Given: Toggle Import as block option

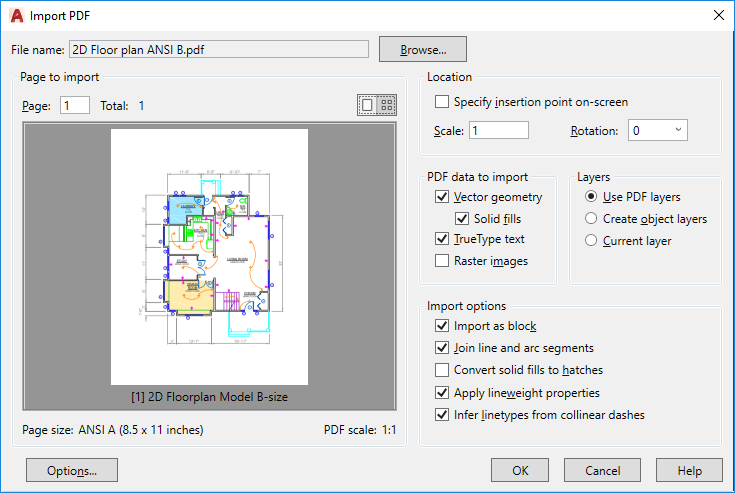Looking at the screenshot, I should tap(442, 326).
